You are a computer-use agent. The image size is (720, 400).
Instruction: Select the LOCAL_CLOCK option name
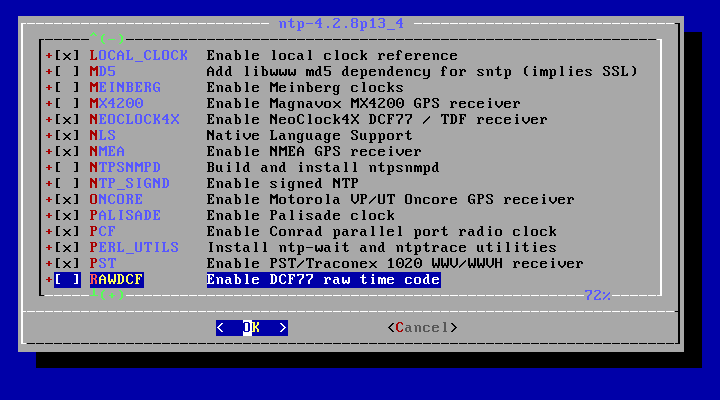click(139, 56)
